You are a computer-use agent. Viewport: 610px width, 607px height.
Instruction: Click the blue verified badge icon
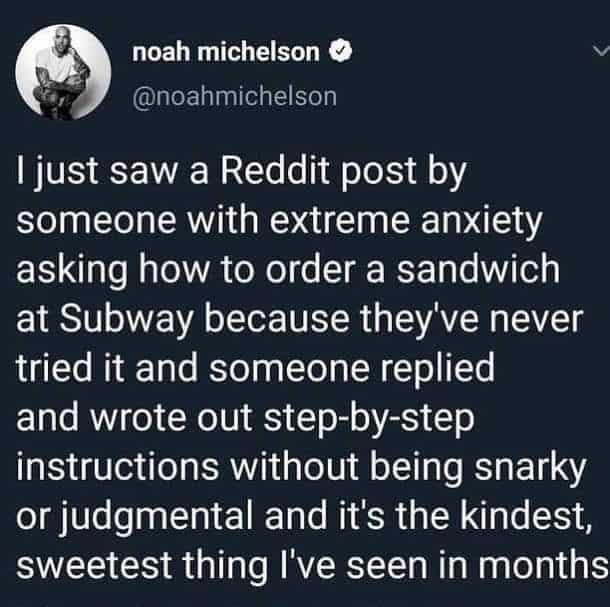[x=341, y=52]
